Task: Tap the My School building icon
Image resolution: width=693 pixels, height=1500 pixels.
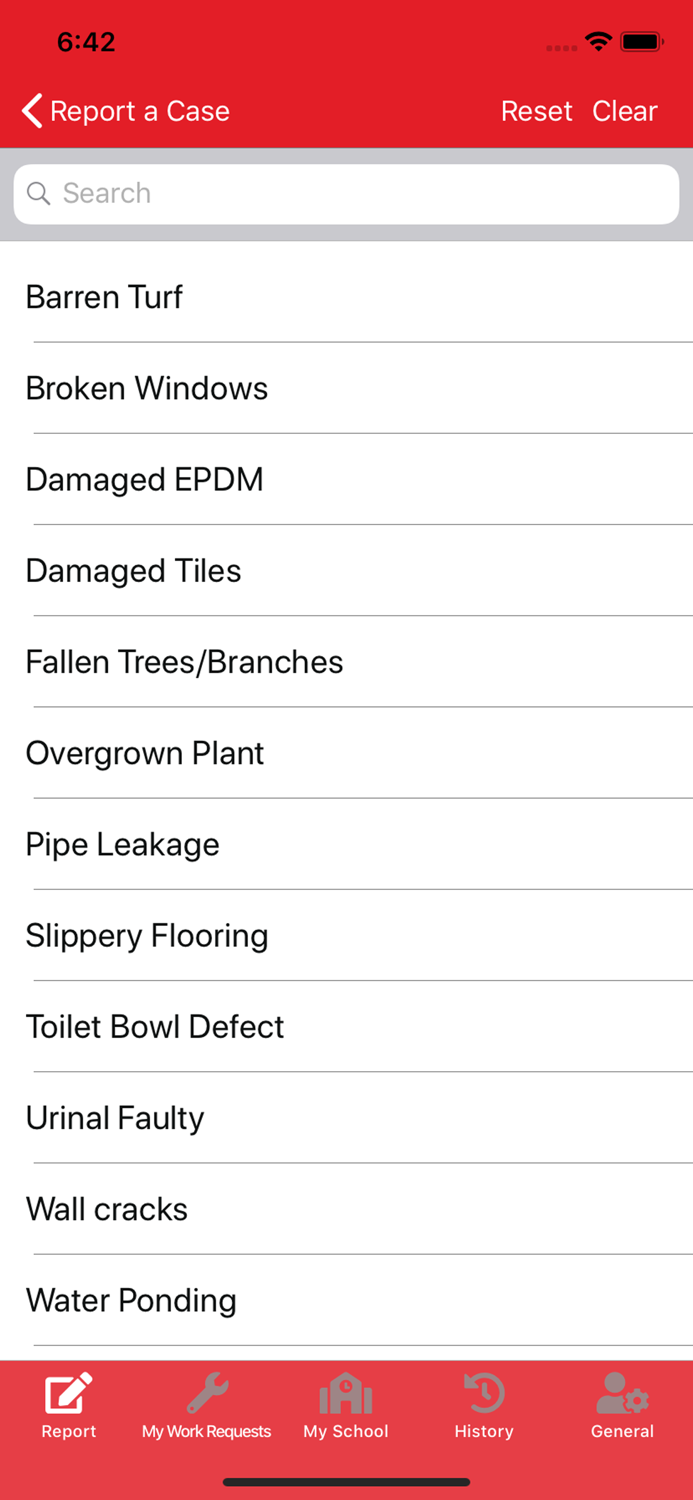Action: [x=346, y=1390]
